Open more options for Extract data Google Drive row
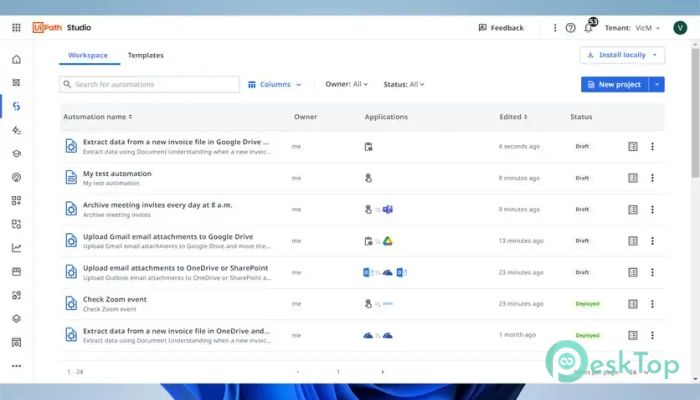 (652, 146)
